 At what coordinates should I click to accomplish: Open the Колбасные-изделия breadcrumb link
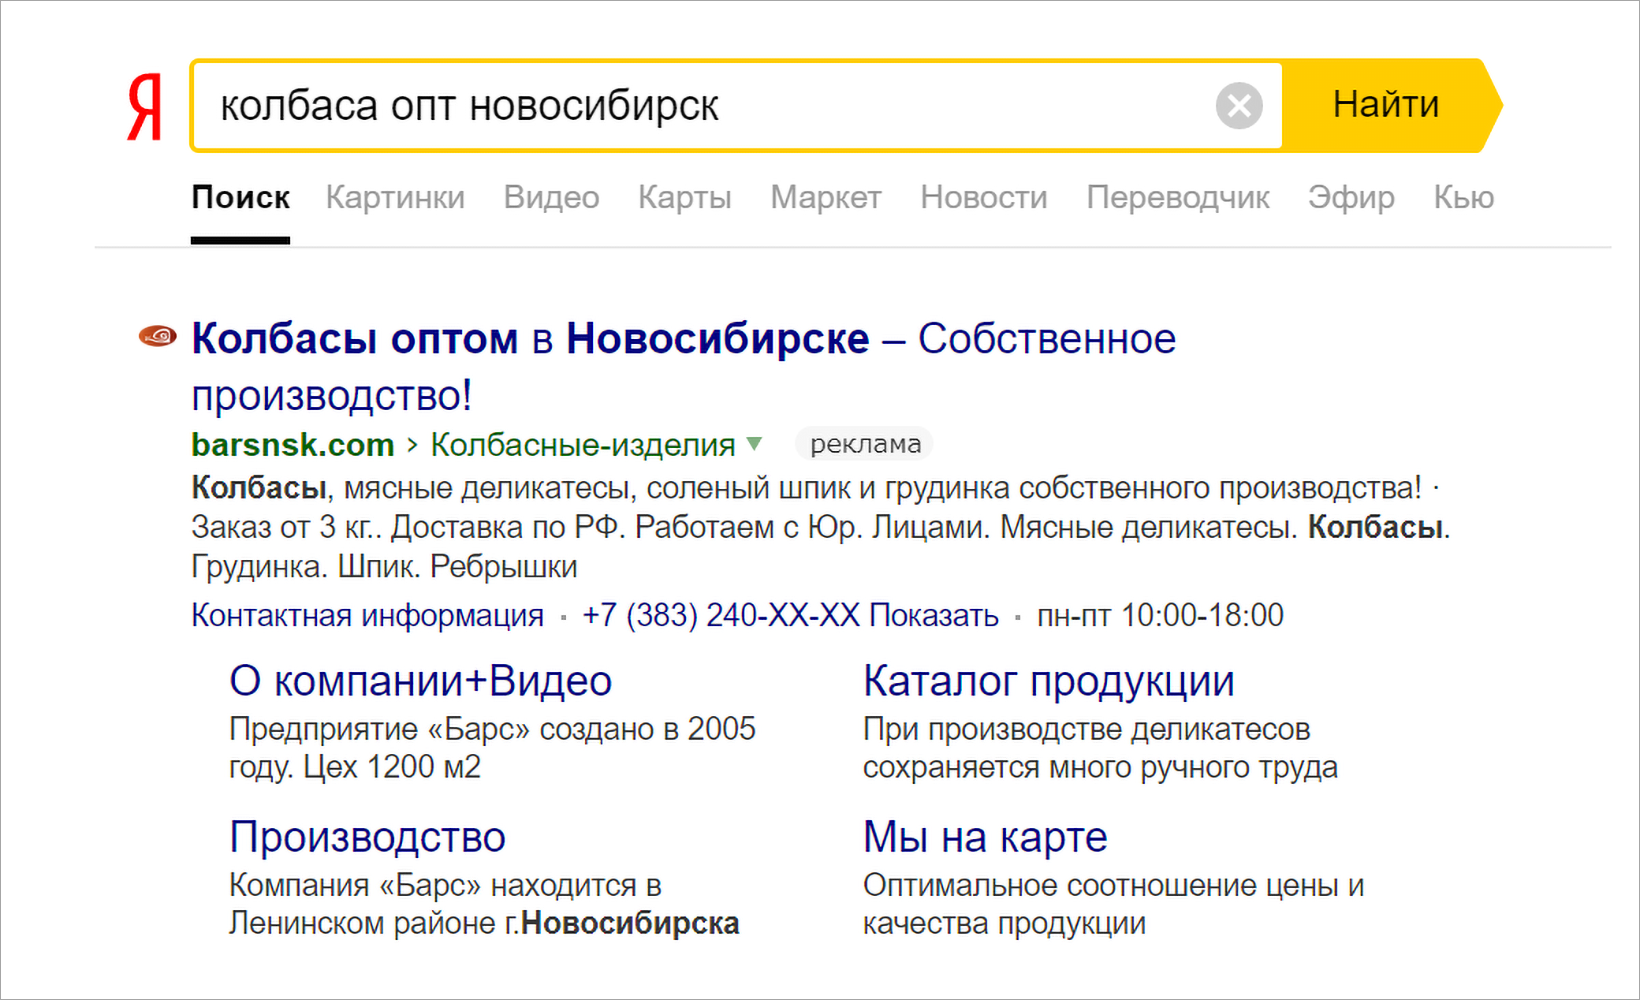tap(583, 444)
